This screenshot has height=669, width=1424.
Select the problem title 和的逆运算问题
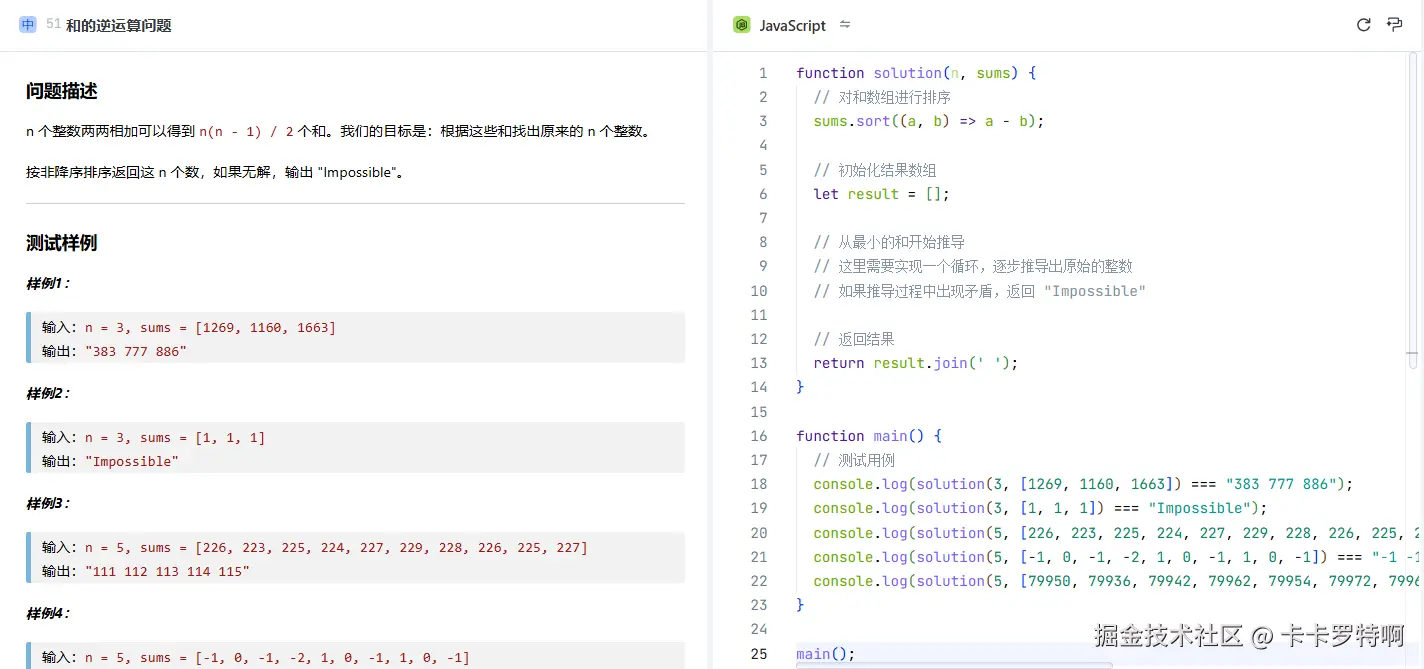pos(120,25)
